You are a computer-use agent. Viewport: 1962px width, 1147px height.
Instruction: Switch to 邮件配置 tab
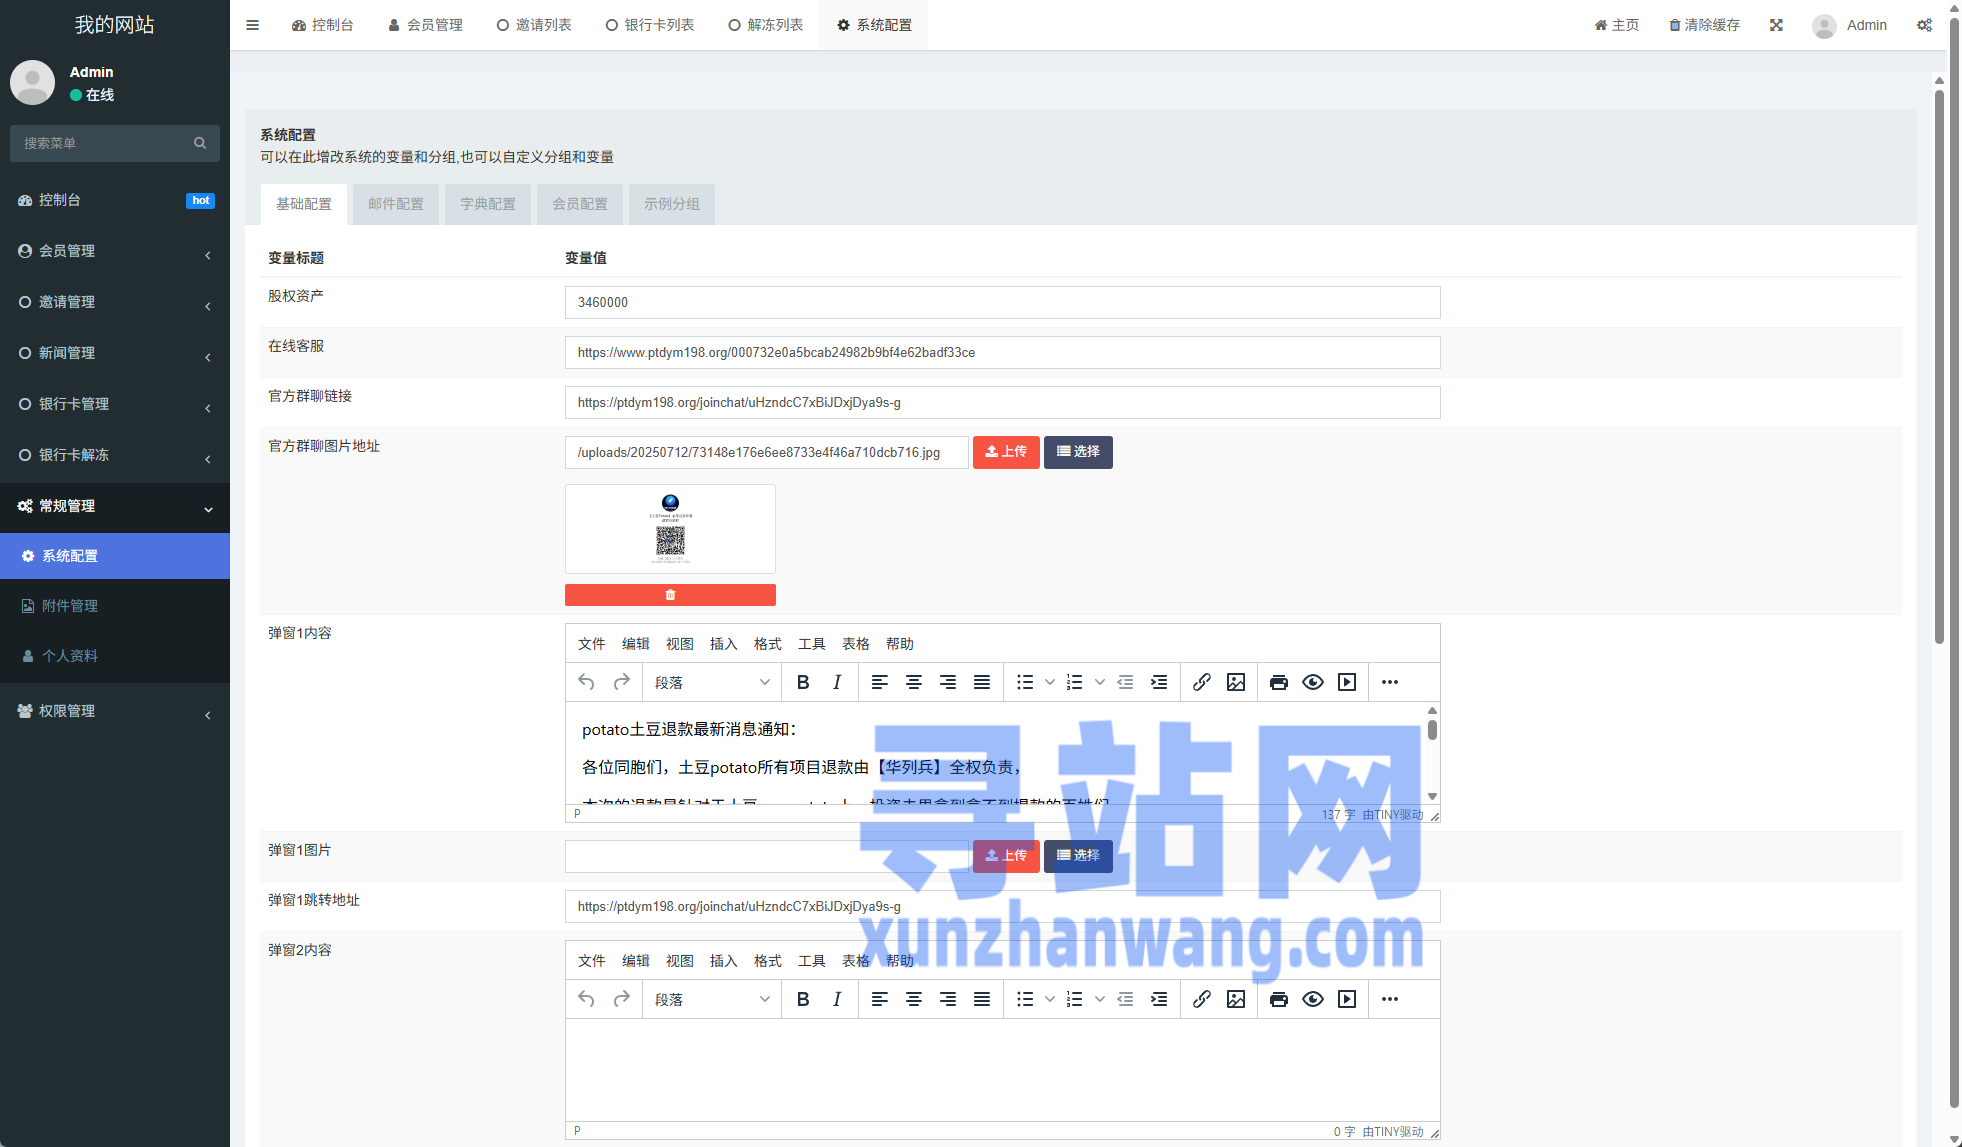coord(396,204)
